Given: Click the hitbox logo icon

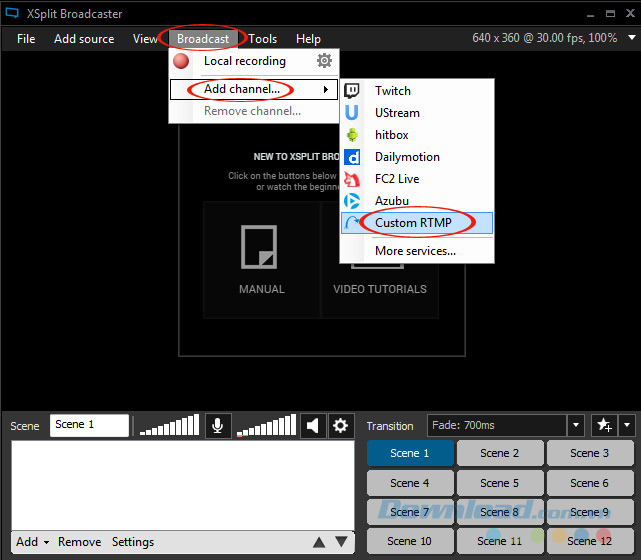Looking at the screenshot, I should coord(352,134).
